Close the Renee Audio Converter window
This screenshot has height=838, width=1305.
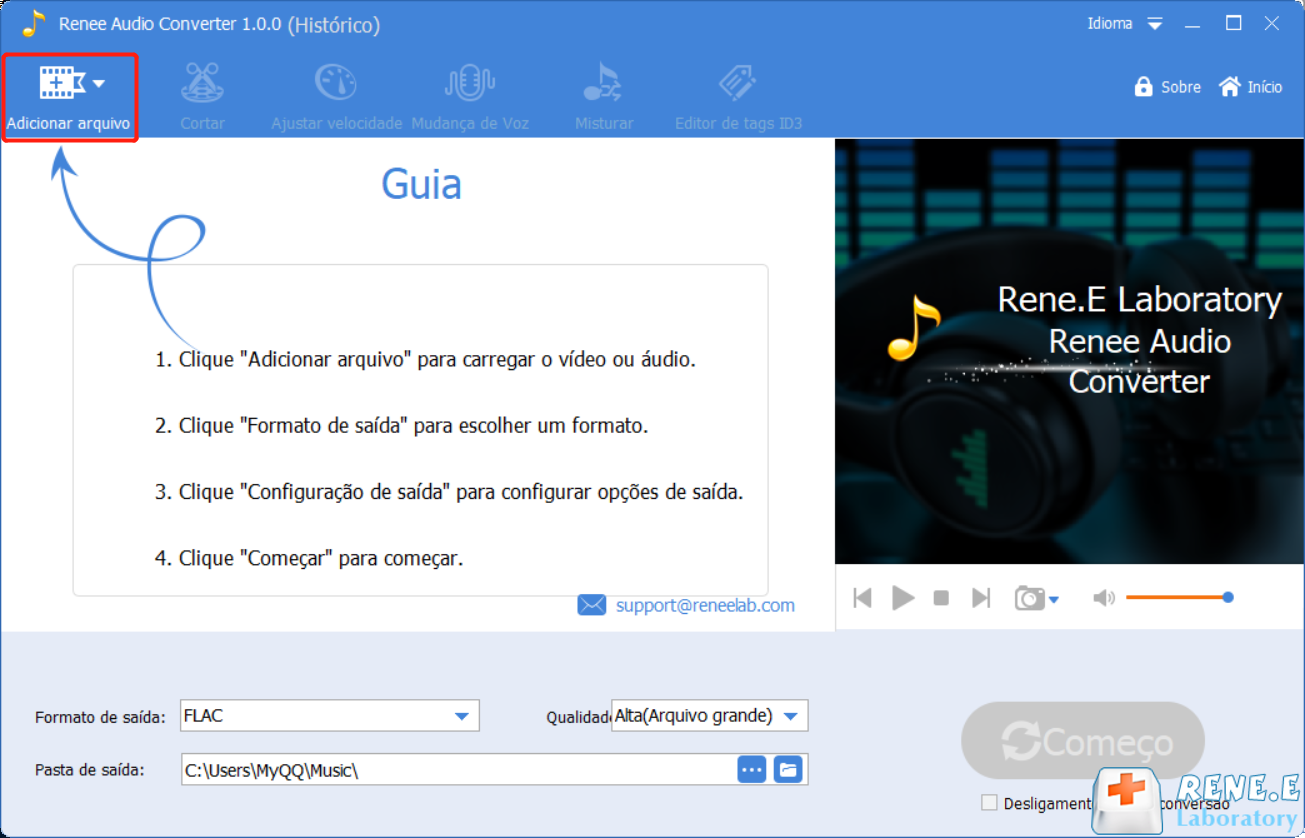click(1272, 23)
